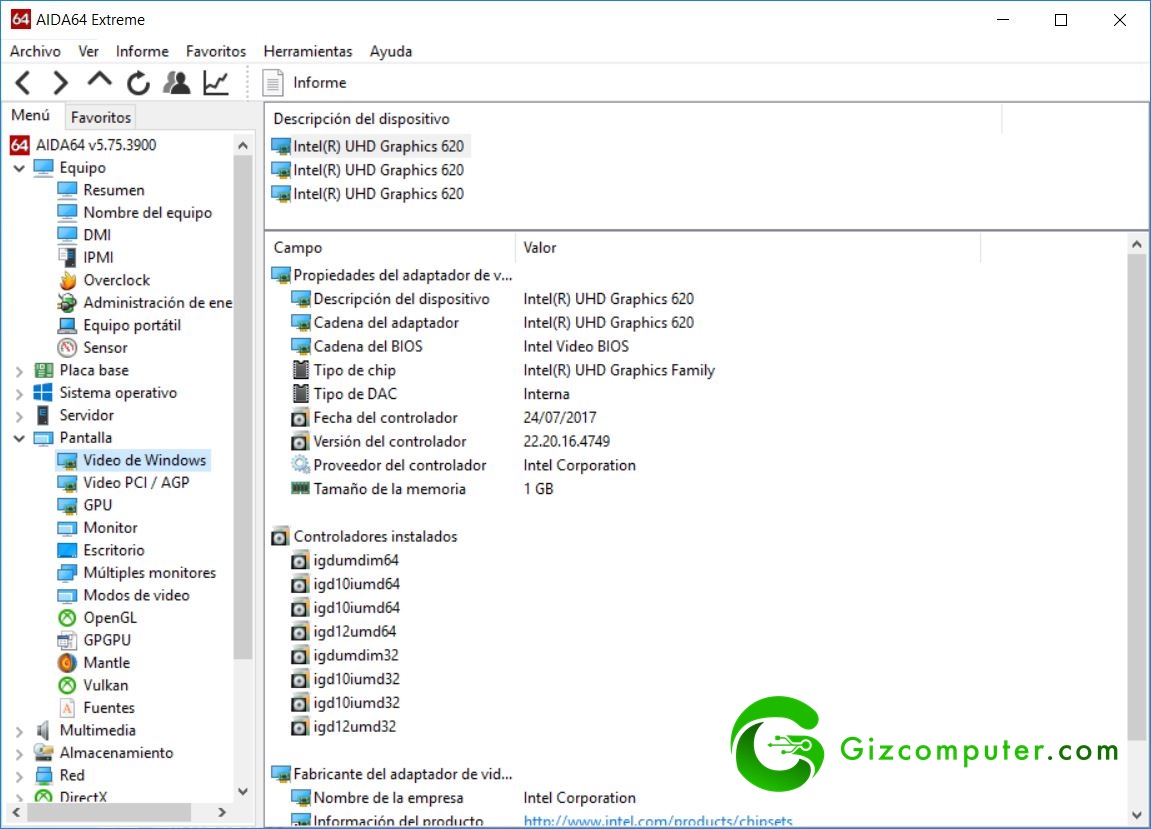Open the OpenGL entry
Image resolution: width=1151 pixels, height=829 pixels.
[109, 618]
